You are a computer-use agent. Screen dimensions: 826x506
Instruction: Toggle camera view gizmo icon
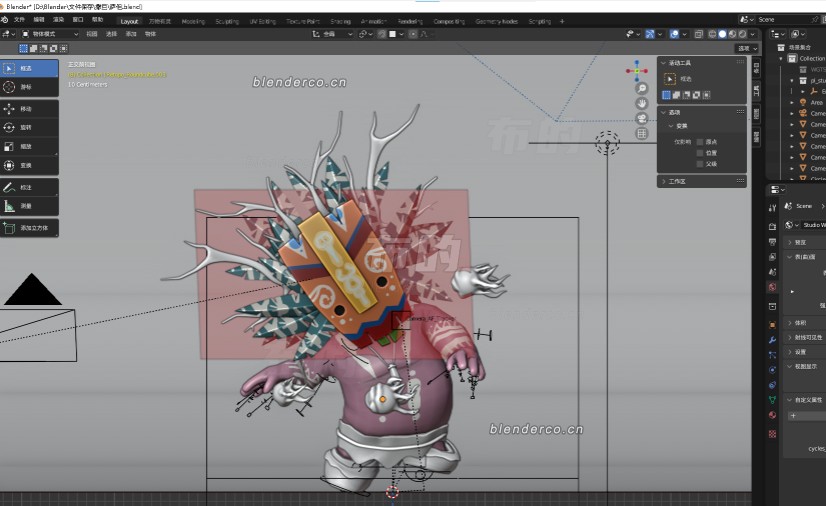click(x=642, y=118)
